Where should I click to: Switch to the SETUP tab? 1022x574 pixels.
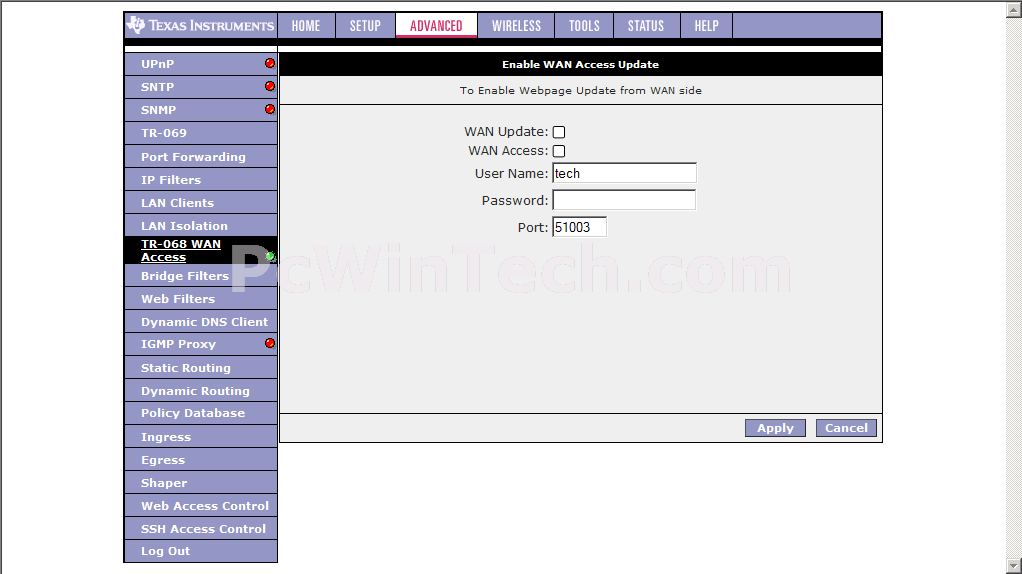coord(365,25)
